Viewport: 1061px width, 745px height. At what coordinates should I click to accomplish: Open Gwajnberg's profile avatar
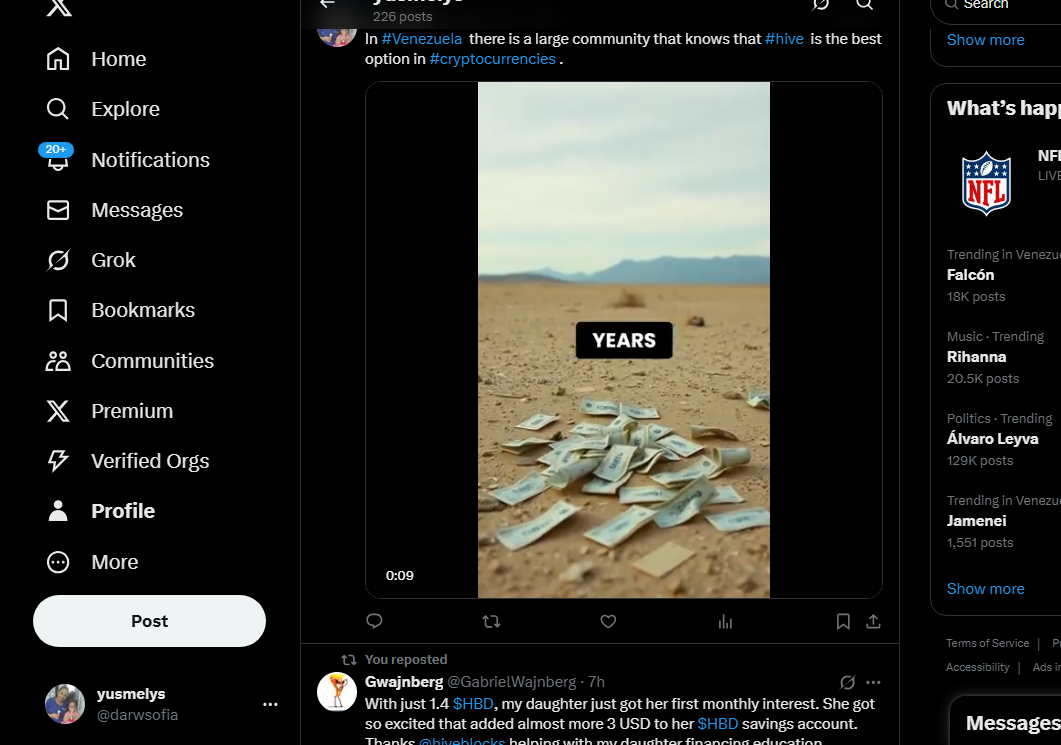(337, 692)
